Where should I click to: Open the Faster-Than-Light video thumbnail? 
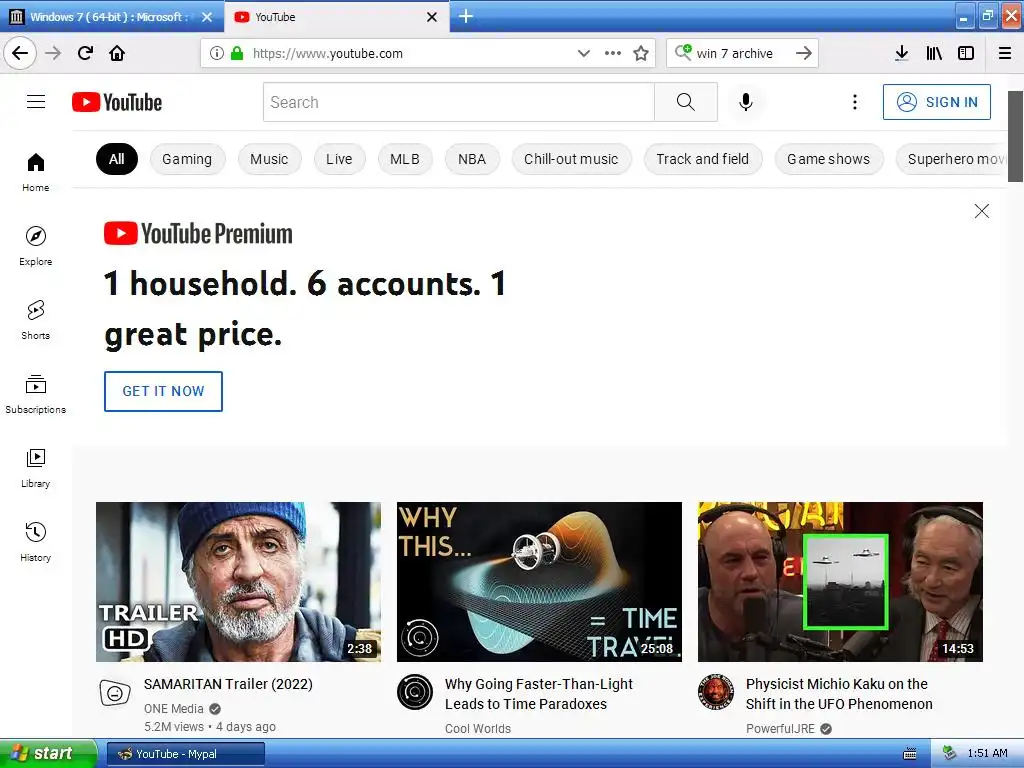coord(539,582)
